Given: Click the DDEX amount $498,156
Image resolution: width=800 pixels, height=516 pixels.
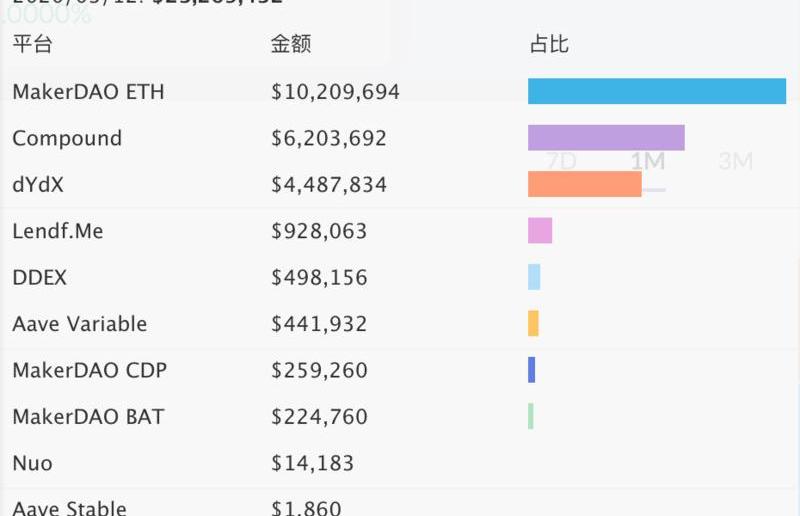Looking at the screenshot, I should click(x=319, y=277).
